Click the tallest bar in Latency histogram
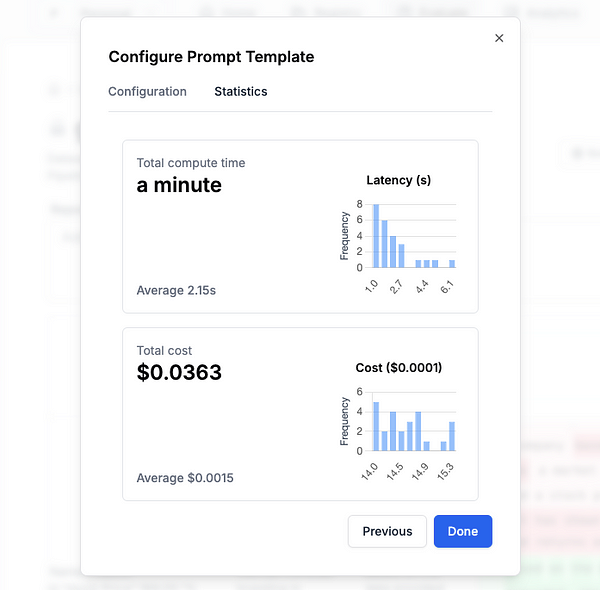Screen dimensions: 600x590 click(x=376, y=236)
